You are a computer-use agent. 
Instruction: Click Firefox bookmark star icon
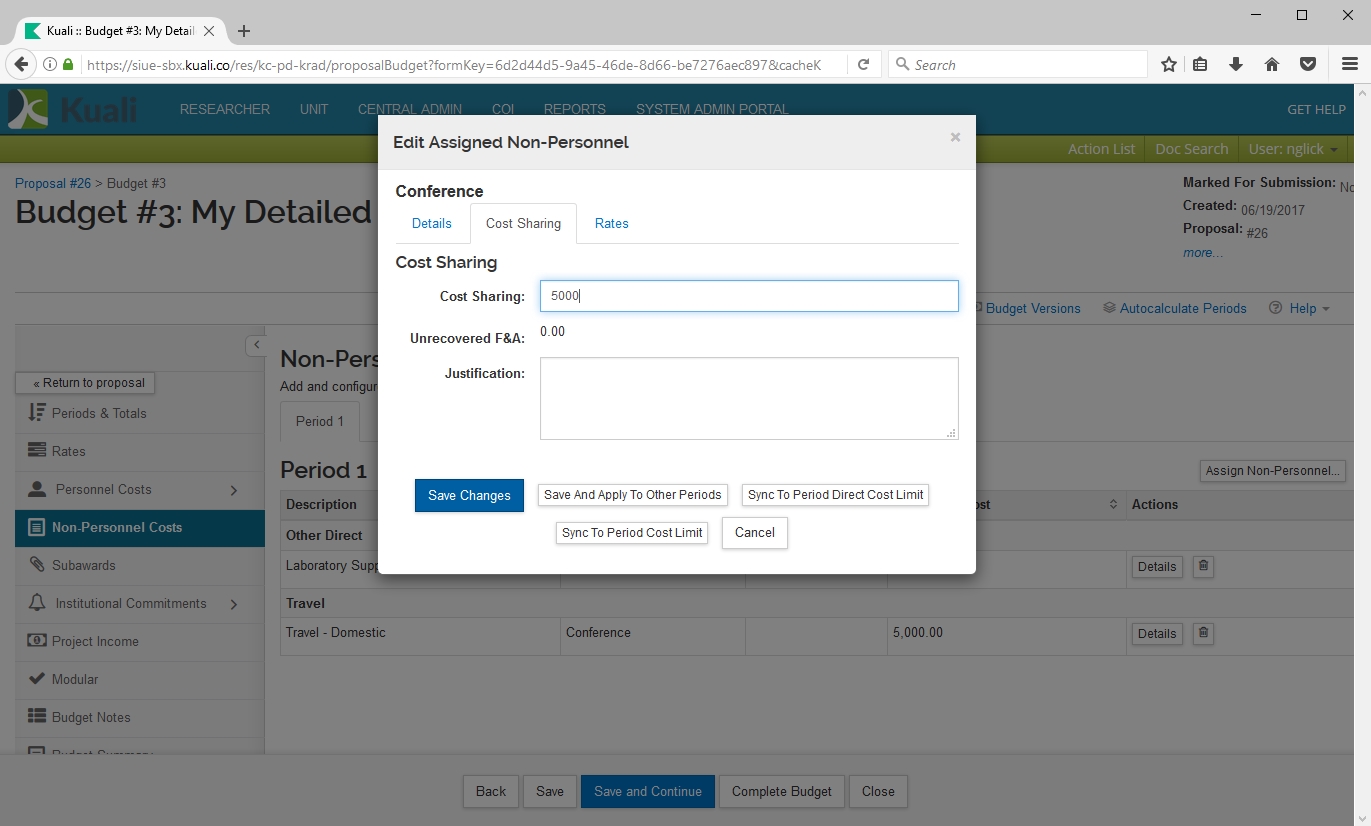pos(1168,65)
